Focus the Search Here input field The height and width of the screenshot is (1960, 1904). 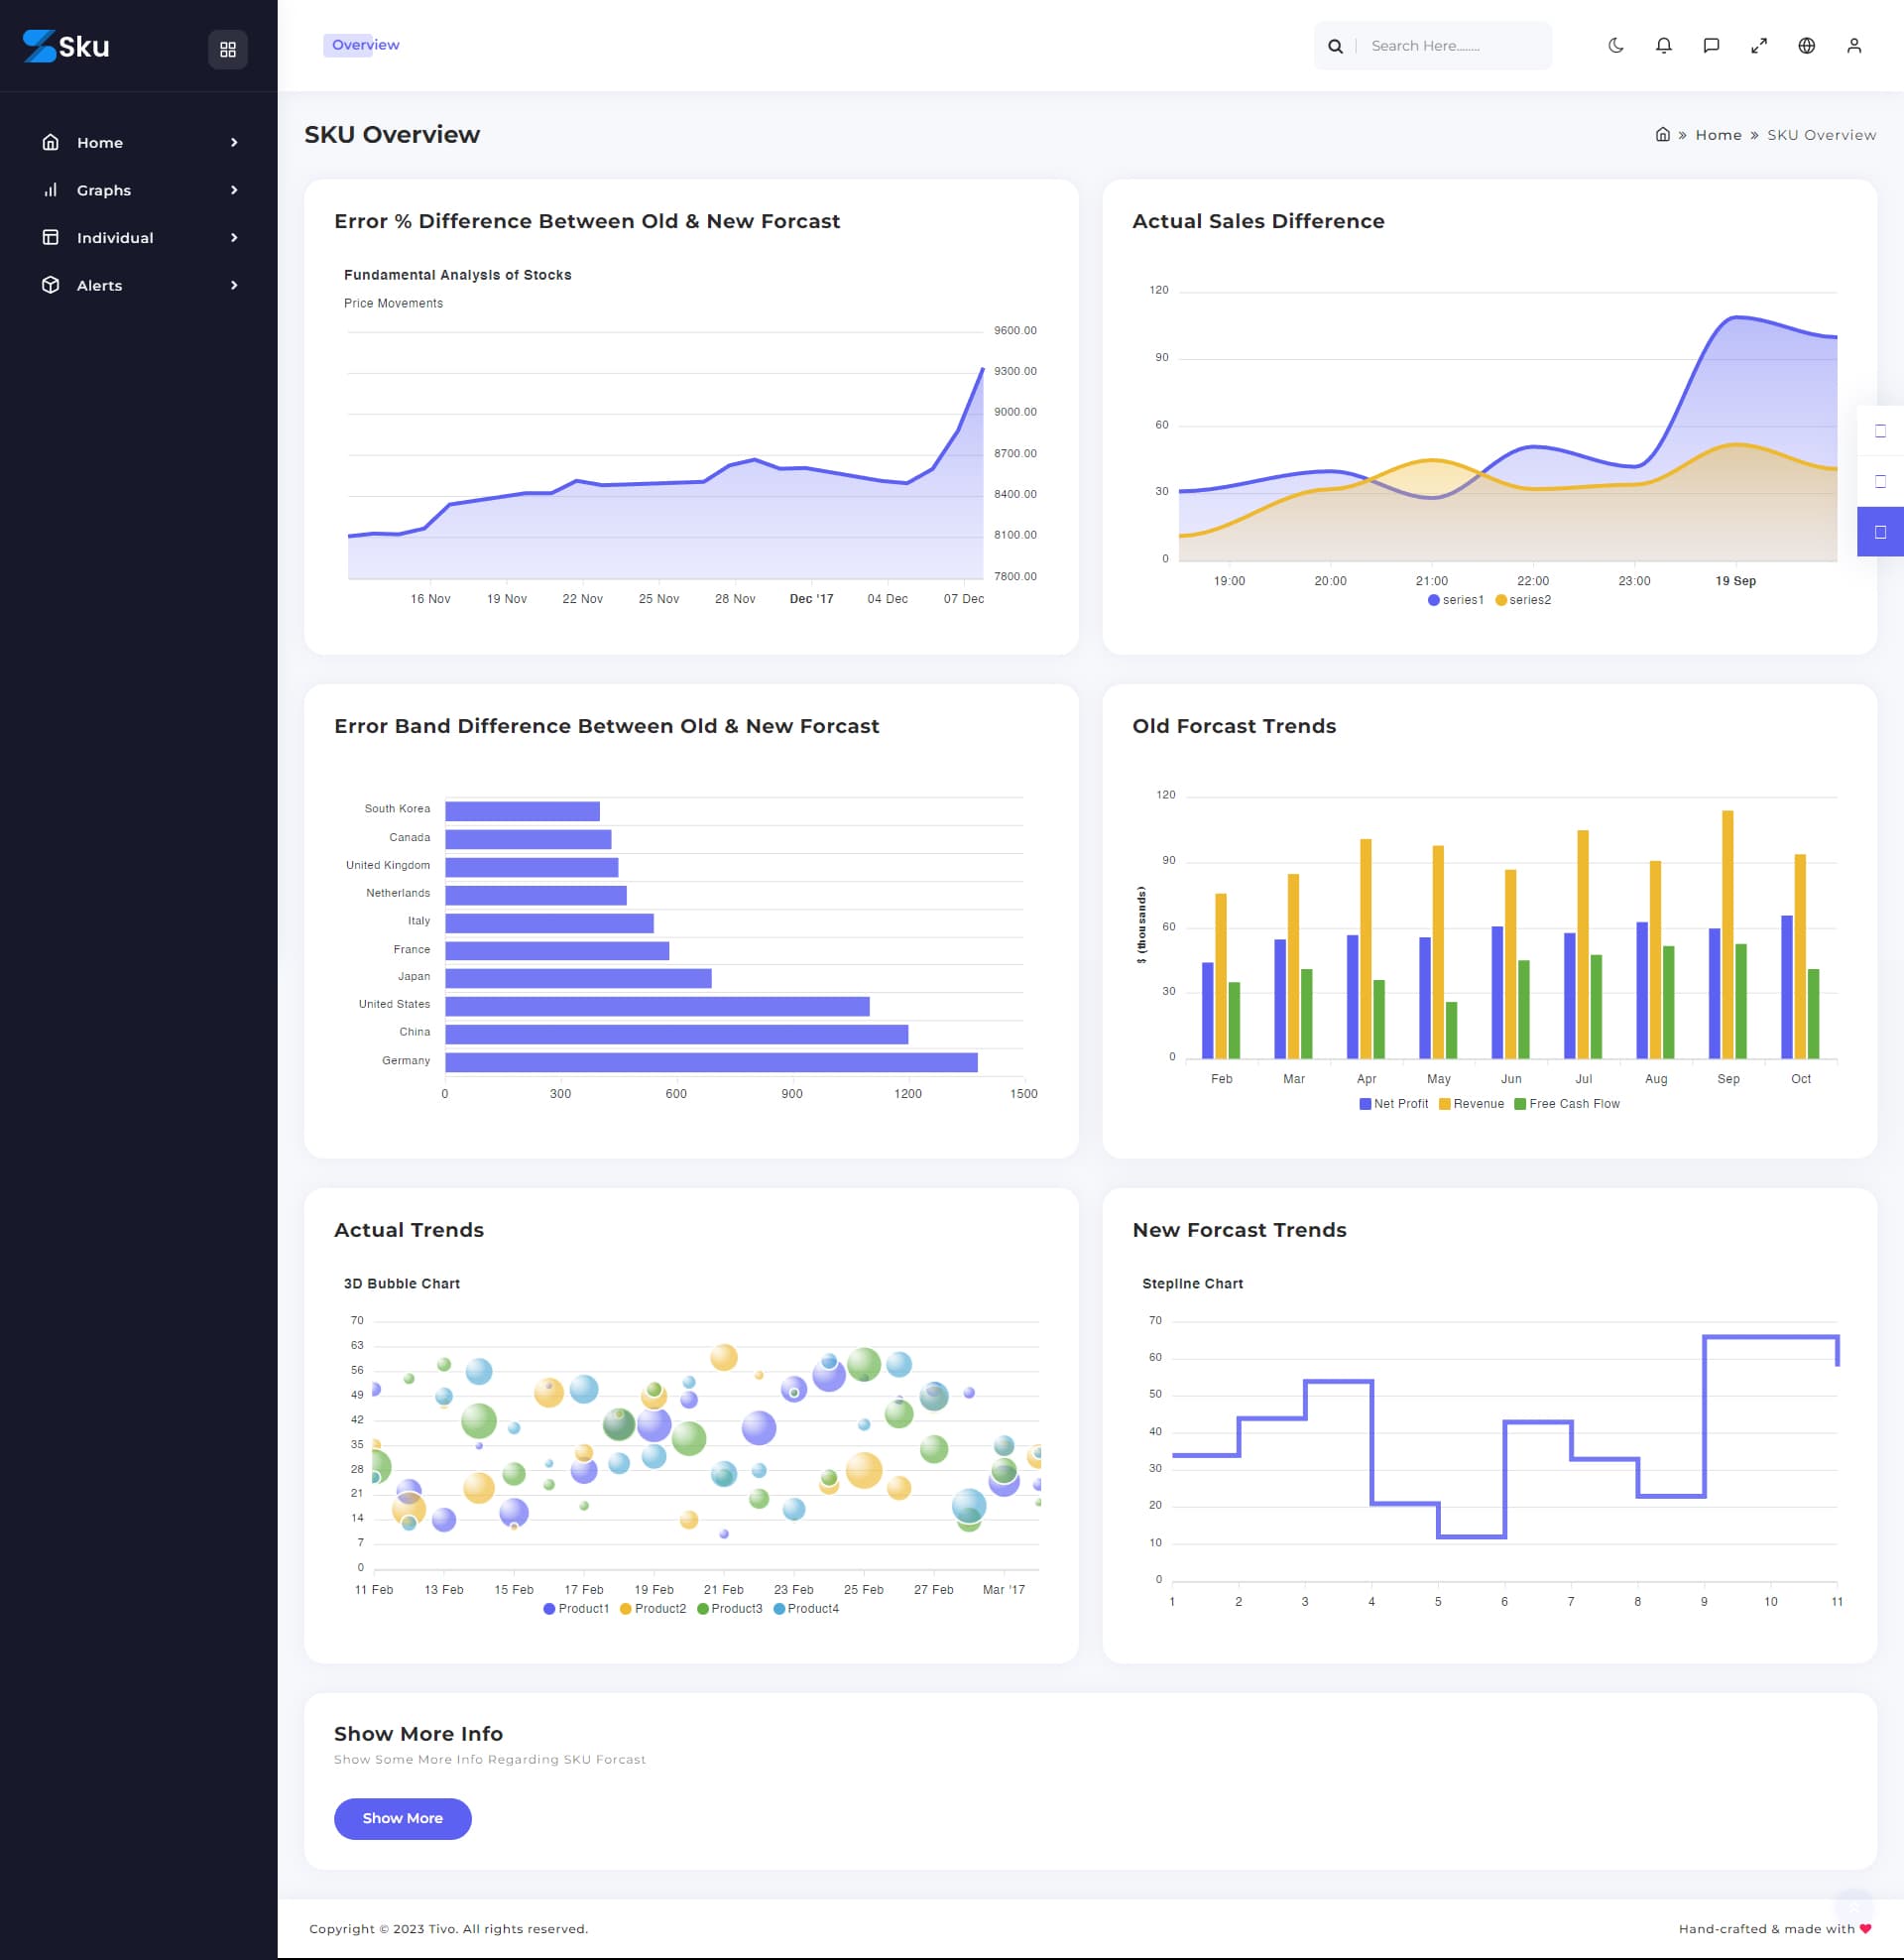click(1455, 46)
